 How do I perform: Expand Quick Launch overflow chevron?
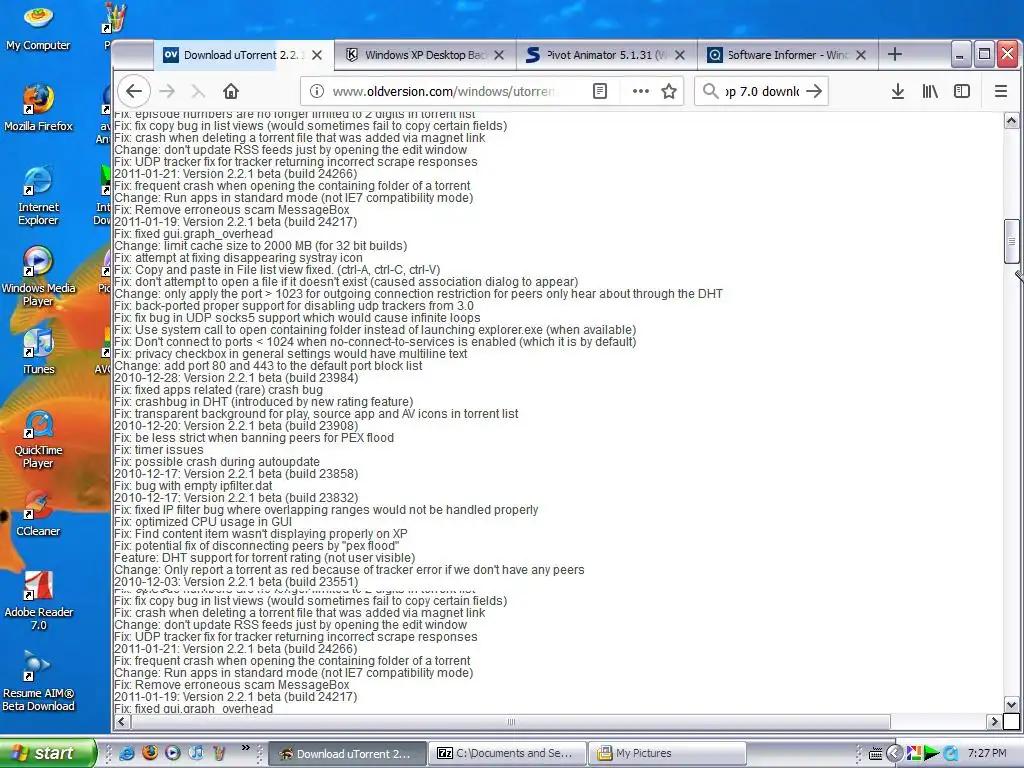click(x=246, y=748)
